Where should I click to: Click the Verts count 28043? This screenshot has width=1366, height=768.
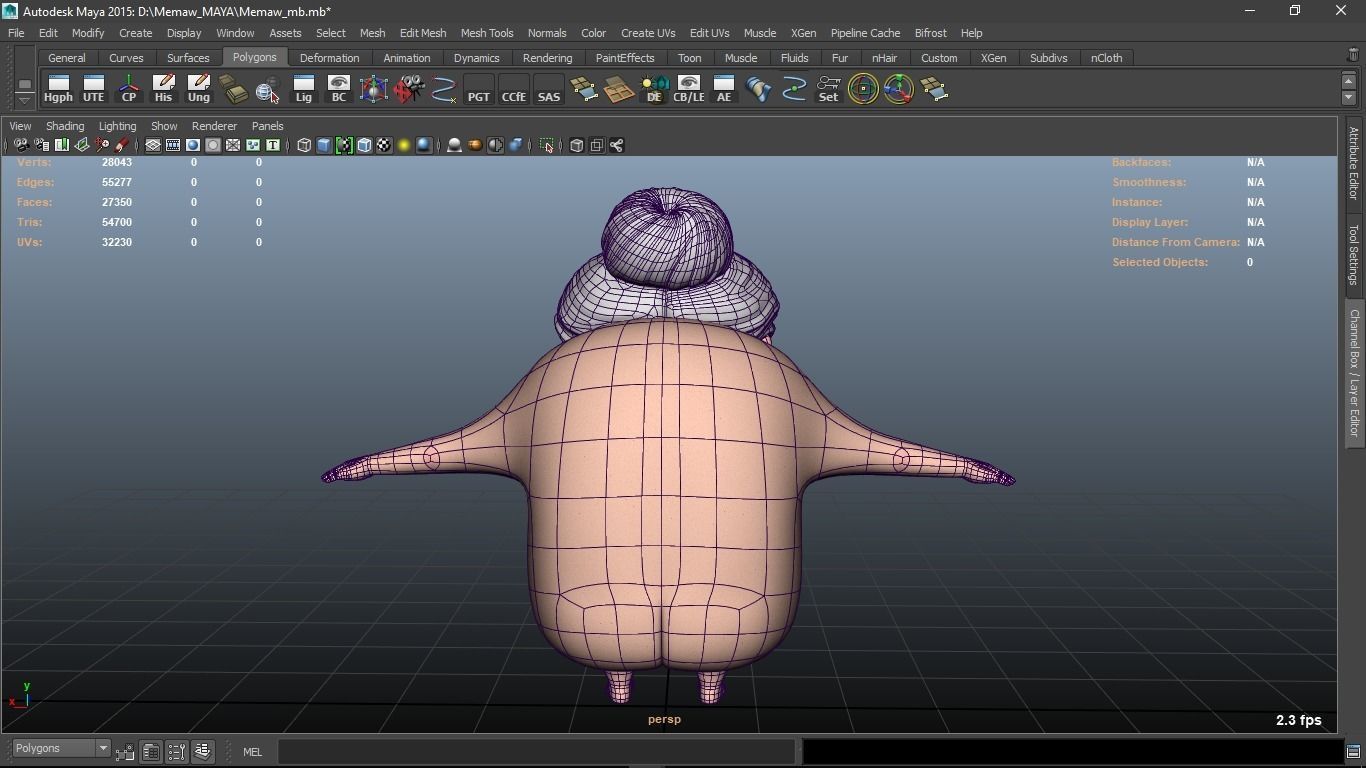click(x=117, y=162)
